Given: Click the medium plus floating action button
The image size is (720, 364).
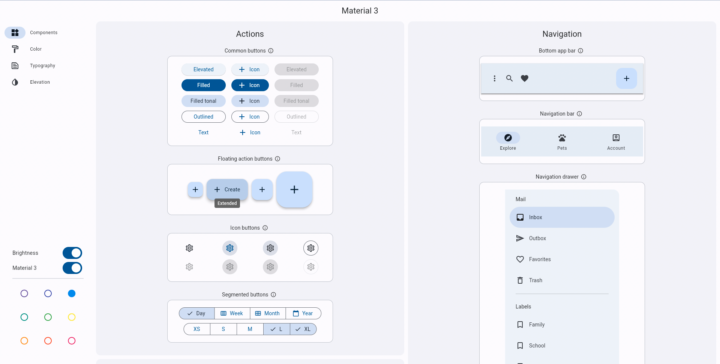Looking at the screenshot, I should tap(262, 190).
